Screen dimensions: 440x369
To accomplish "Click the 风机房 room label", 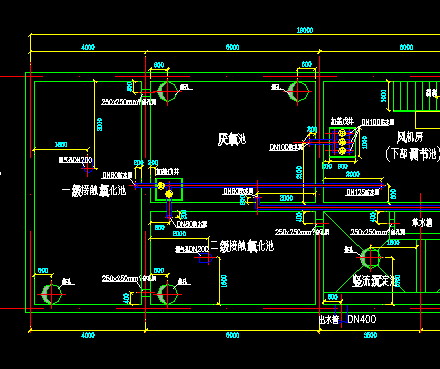I will click(410, 137).
